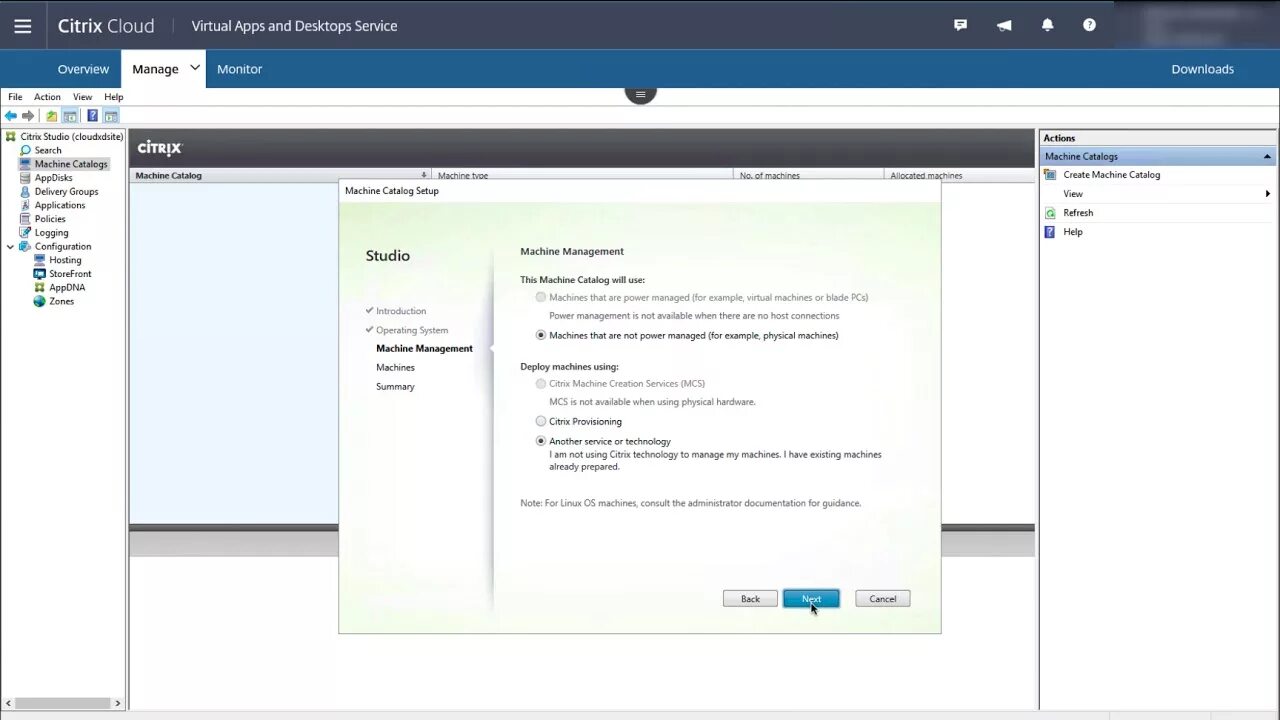
Task: Select Delivery Groups in the navigation tree
Action: tap(66, 191)
